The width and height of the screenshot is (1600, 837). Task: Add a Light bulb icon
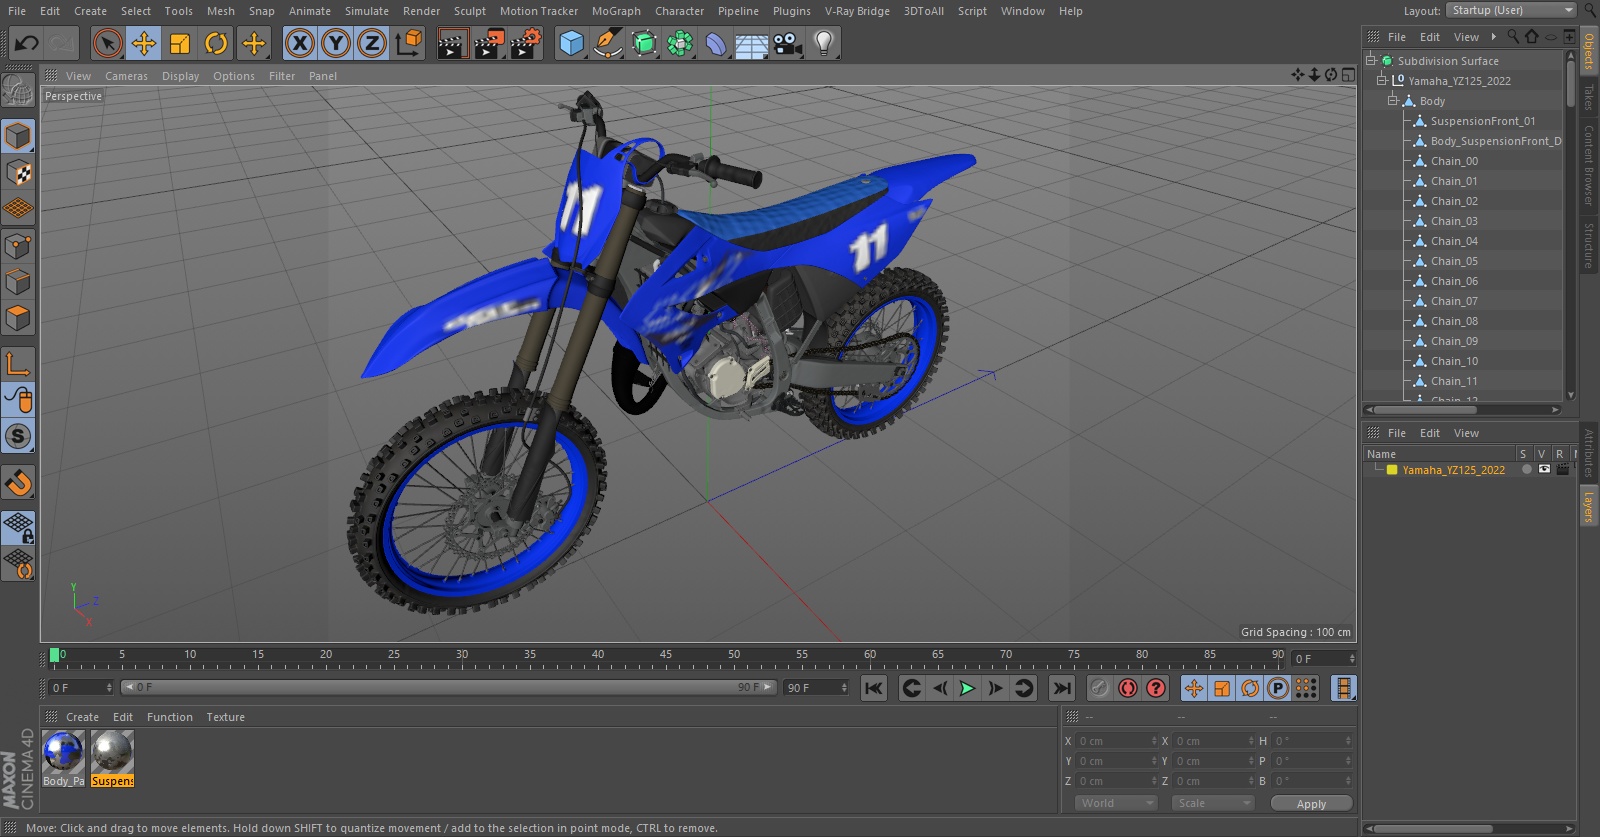pyautogui.click(x=824, y=43)
